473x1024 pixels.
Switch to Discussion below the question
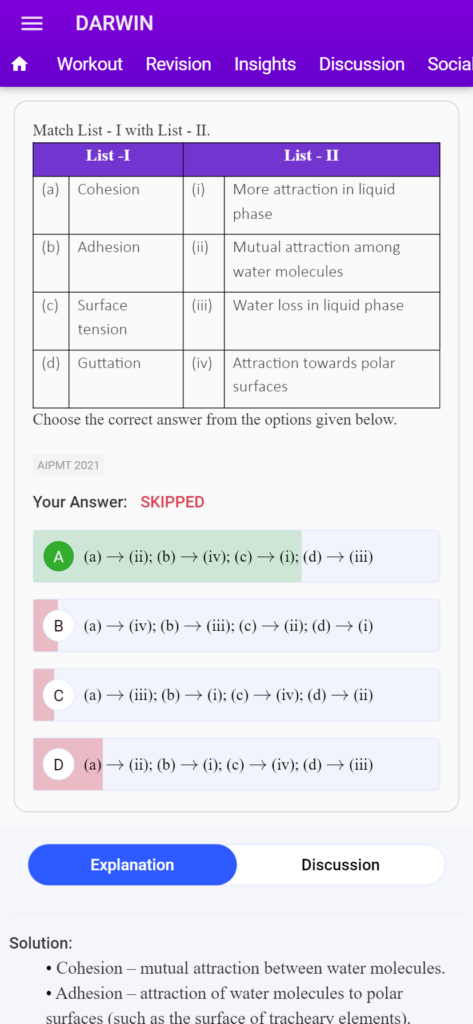click(340, 865)
